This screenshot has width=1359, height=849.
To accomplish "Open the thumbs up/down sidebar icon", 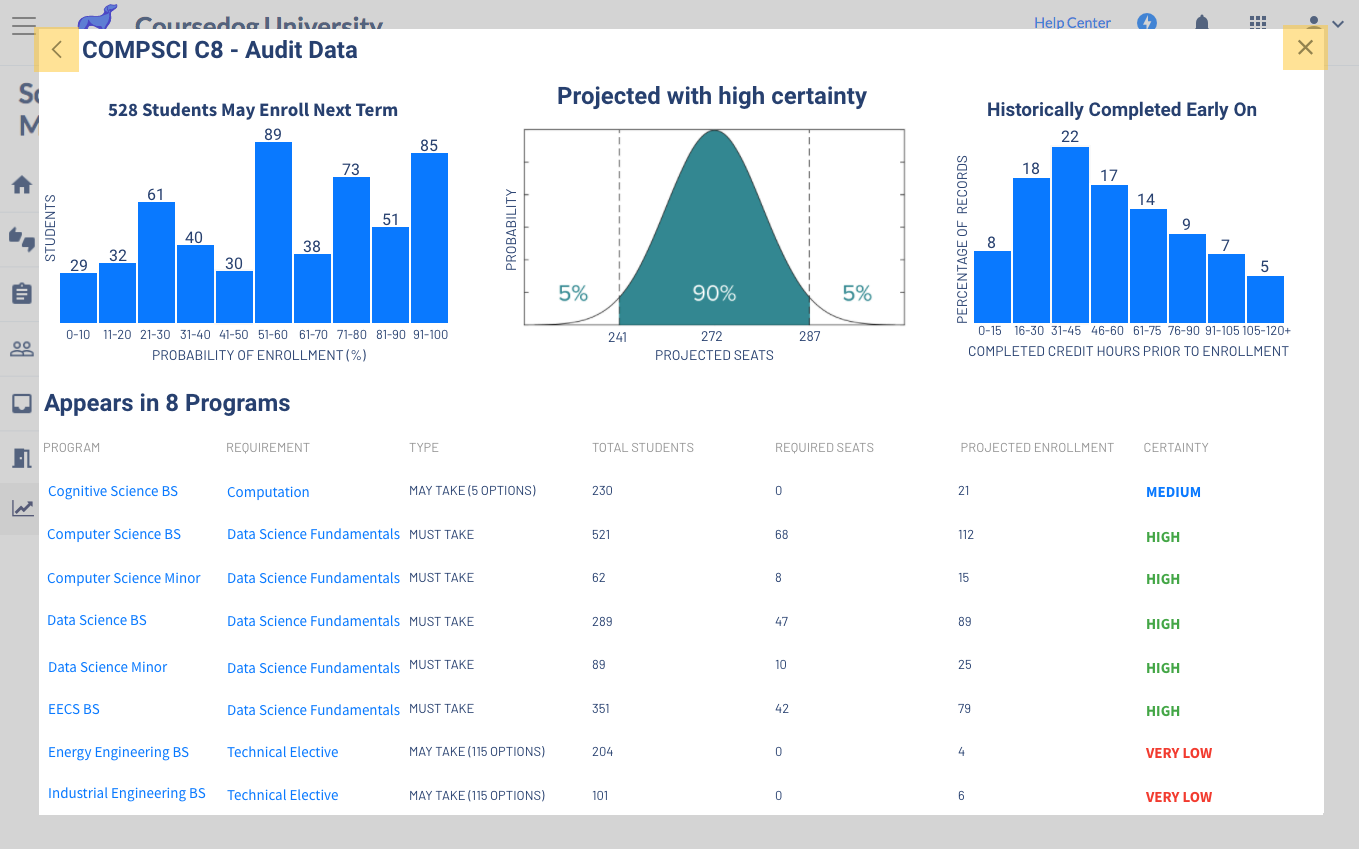I will [22, 238].
